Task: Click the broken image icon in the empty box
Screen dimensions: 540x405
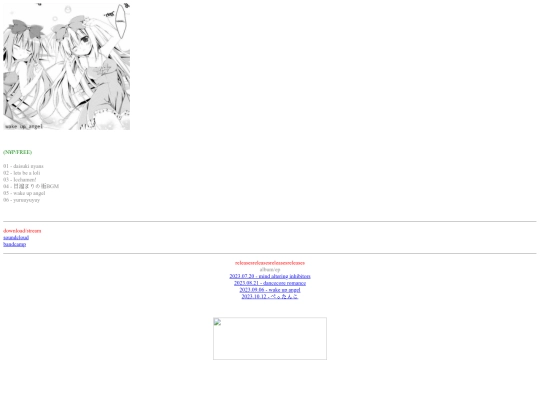Action: pyautogui.click(x=217, y=322)
